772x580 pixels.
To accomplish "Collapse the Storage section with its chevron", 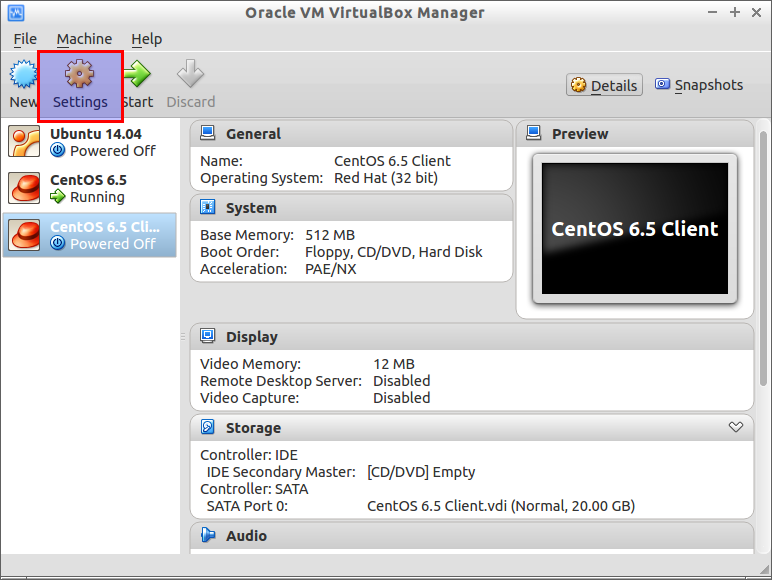I will pos(736,427).
